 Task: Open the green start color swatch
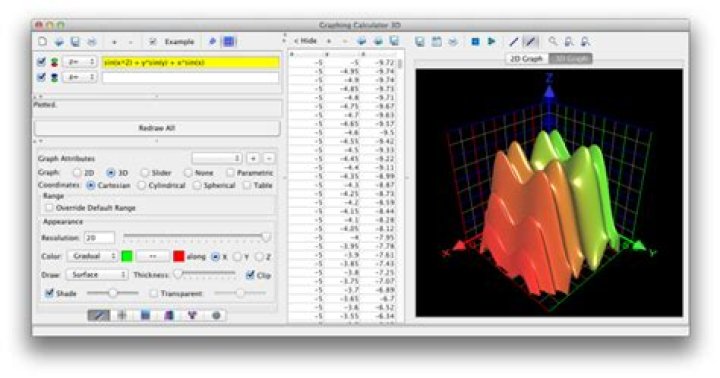[127, 256]
